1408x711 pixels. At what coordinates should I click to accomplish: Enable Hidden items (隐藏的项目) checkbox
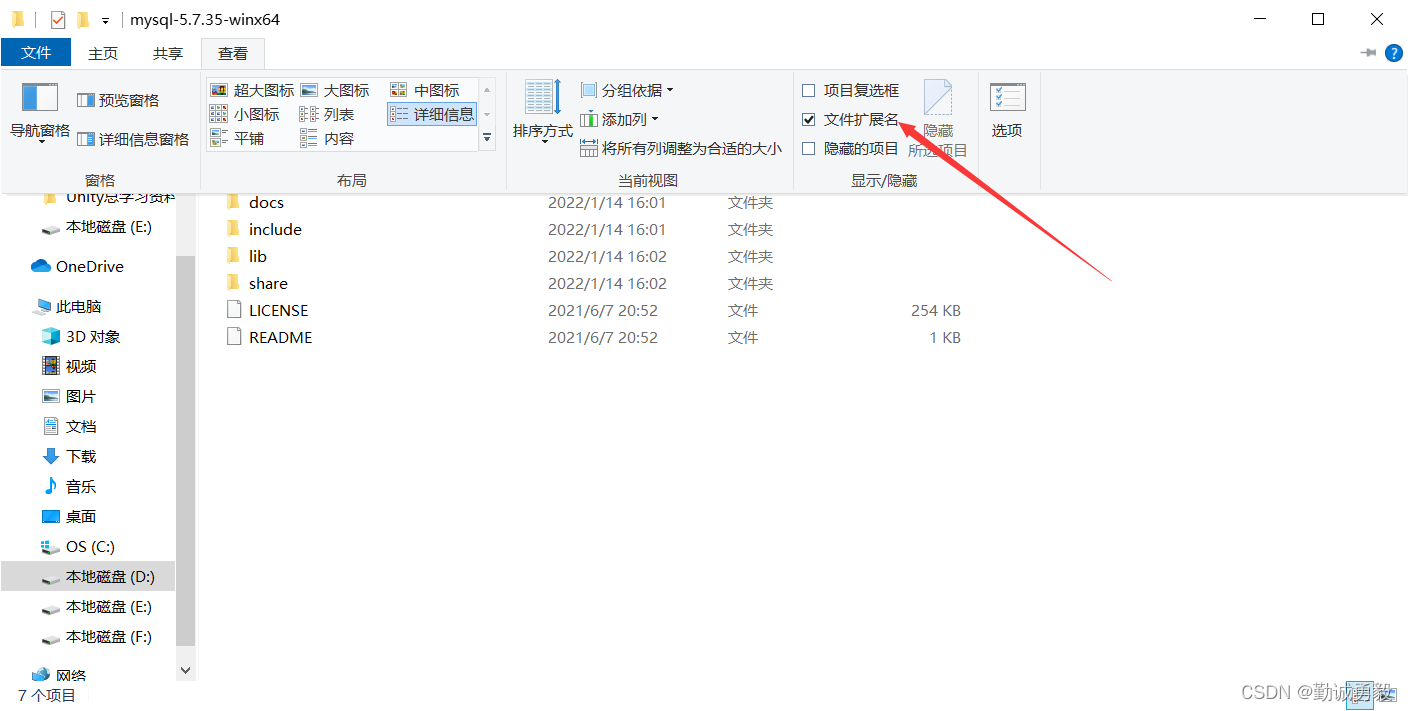point(809,148)
